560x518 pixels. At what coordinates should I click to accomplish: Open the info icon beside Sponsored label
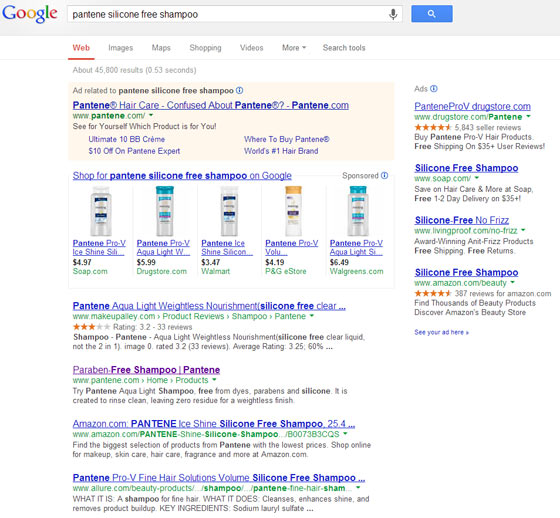384,175
